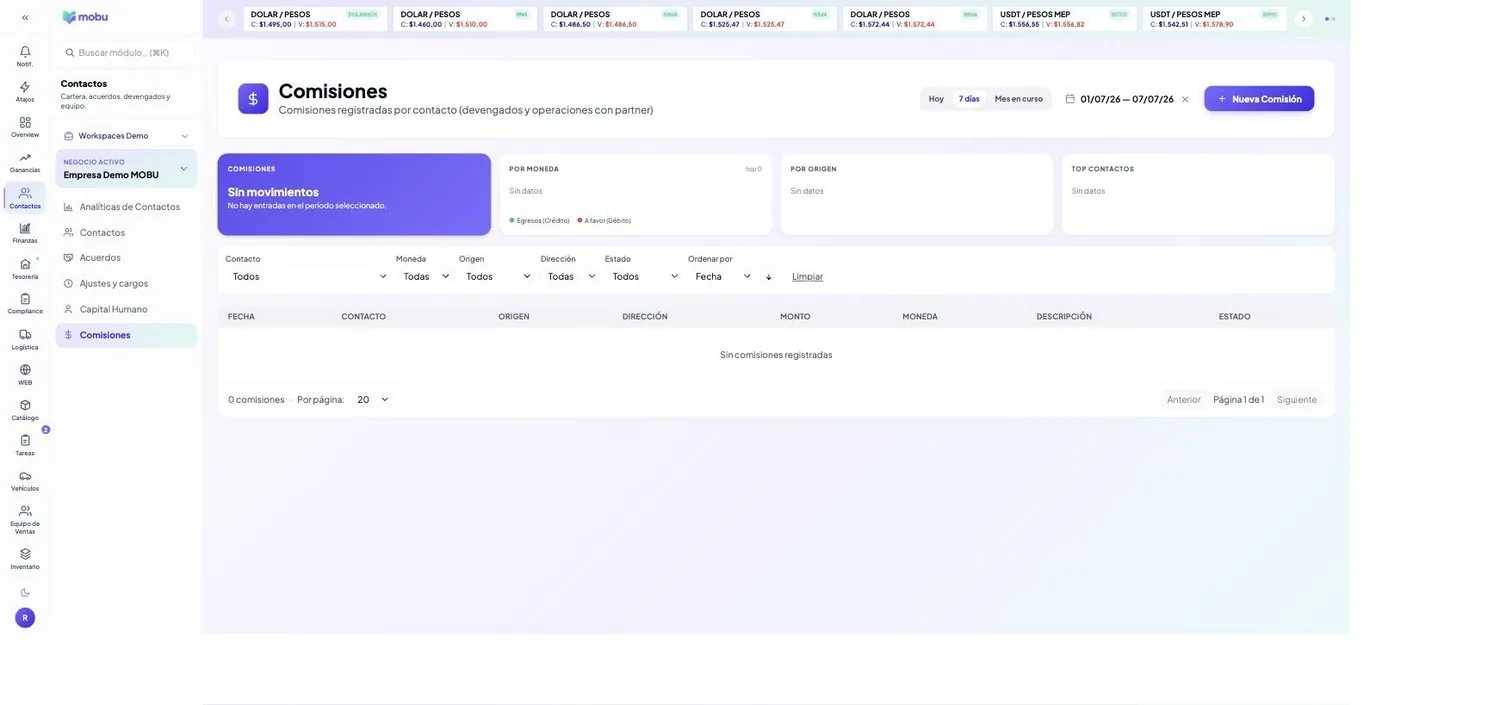Select 7 días period filter

click(969, 99)
